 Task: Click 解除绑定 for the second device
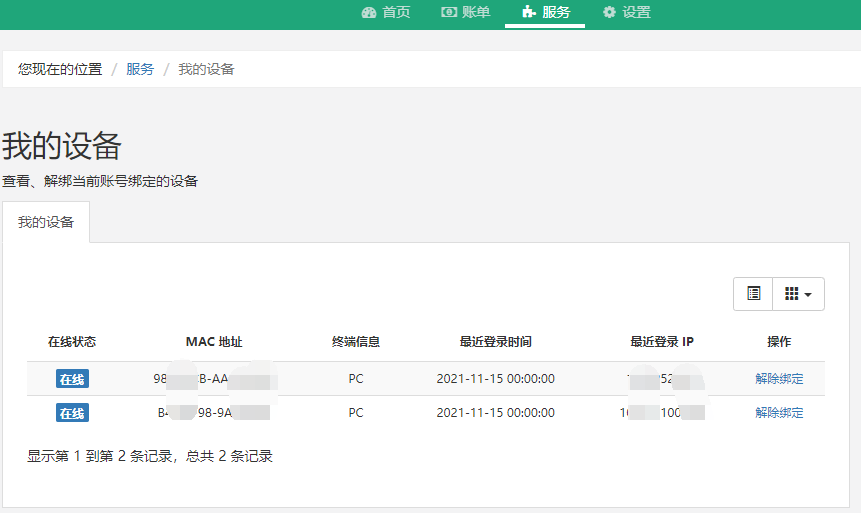pos(779,413)
